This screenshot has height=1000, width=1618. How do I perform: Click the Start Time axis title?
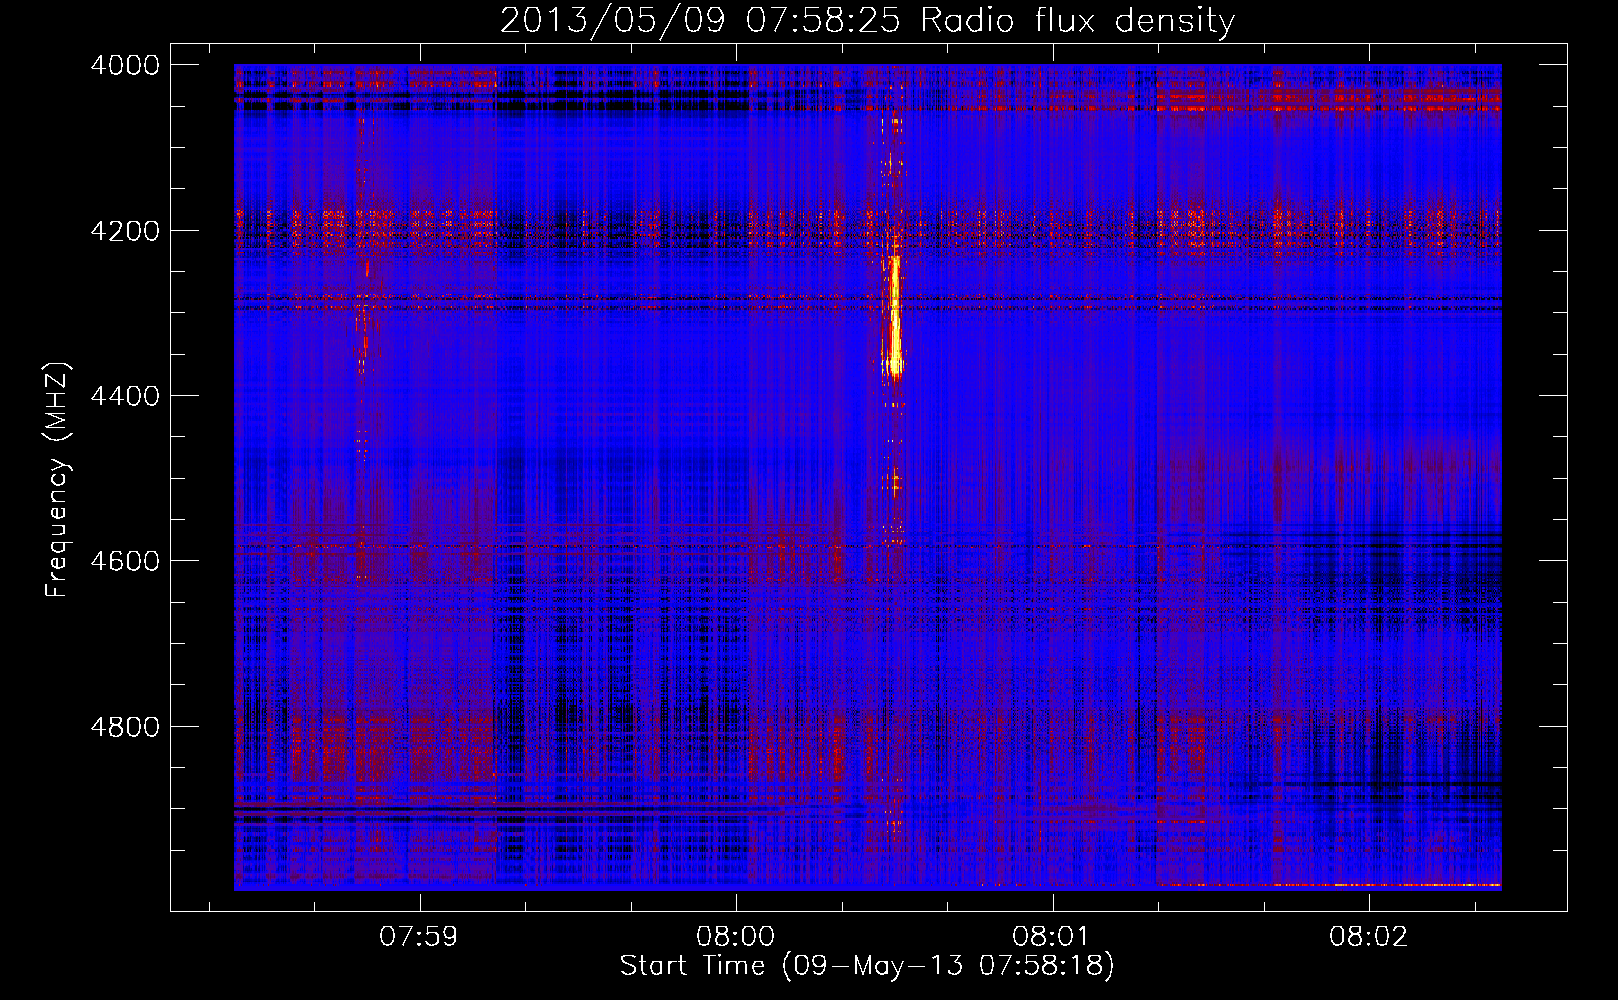click(867, 966)
